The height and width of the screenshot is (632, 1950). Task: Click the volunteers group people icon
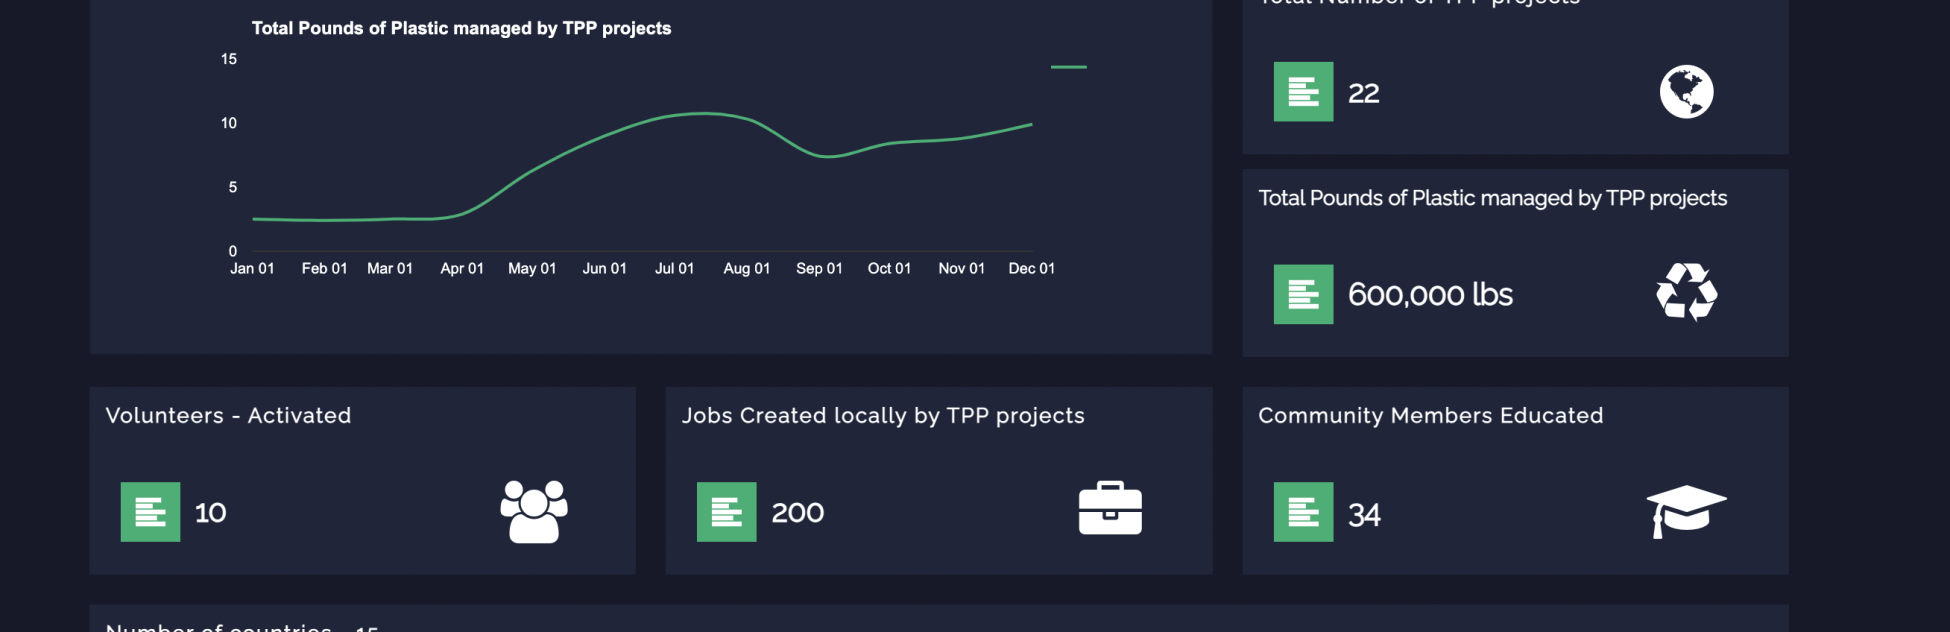pos(534,511)
